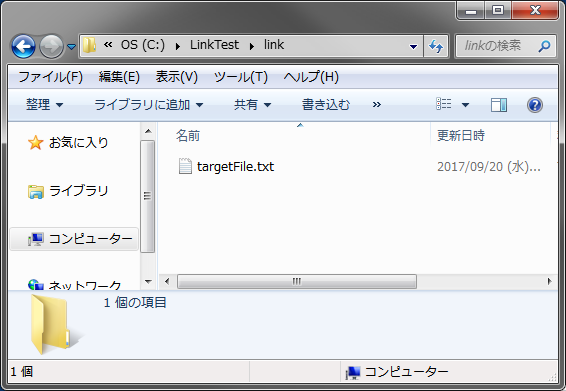
Task: Open the ファイル(F) menu
Action: pos(51,77)
